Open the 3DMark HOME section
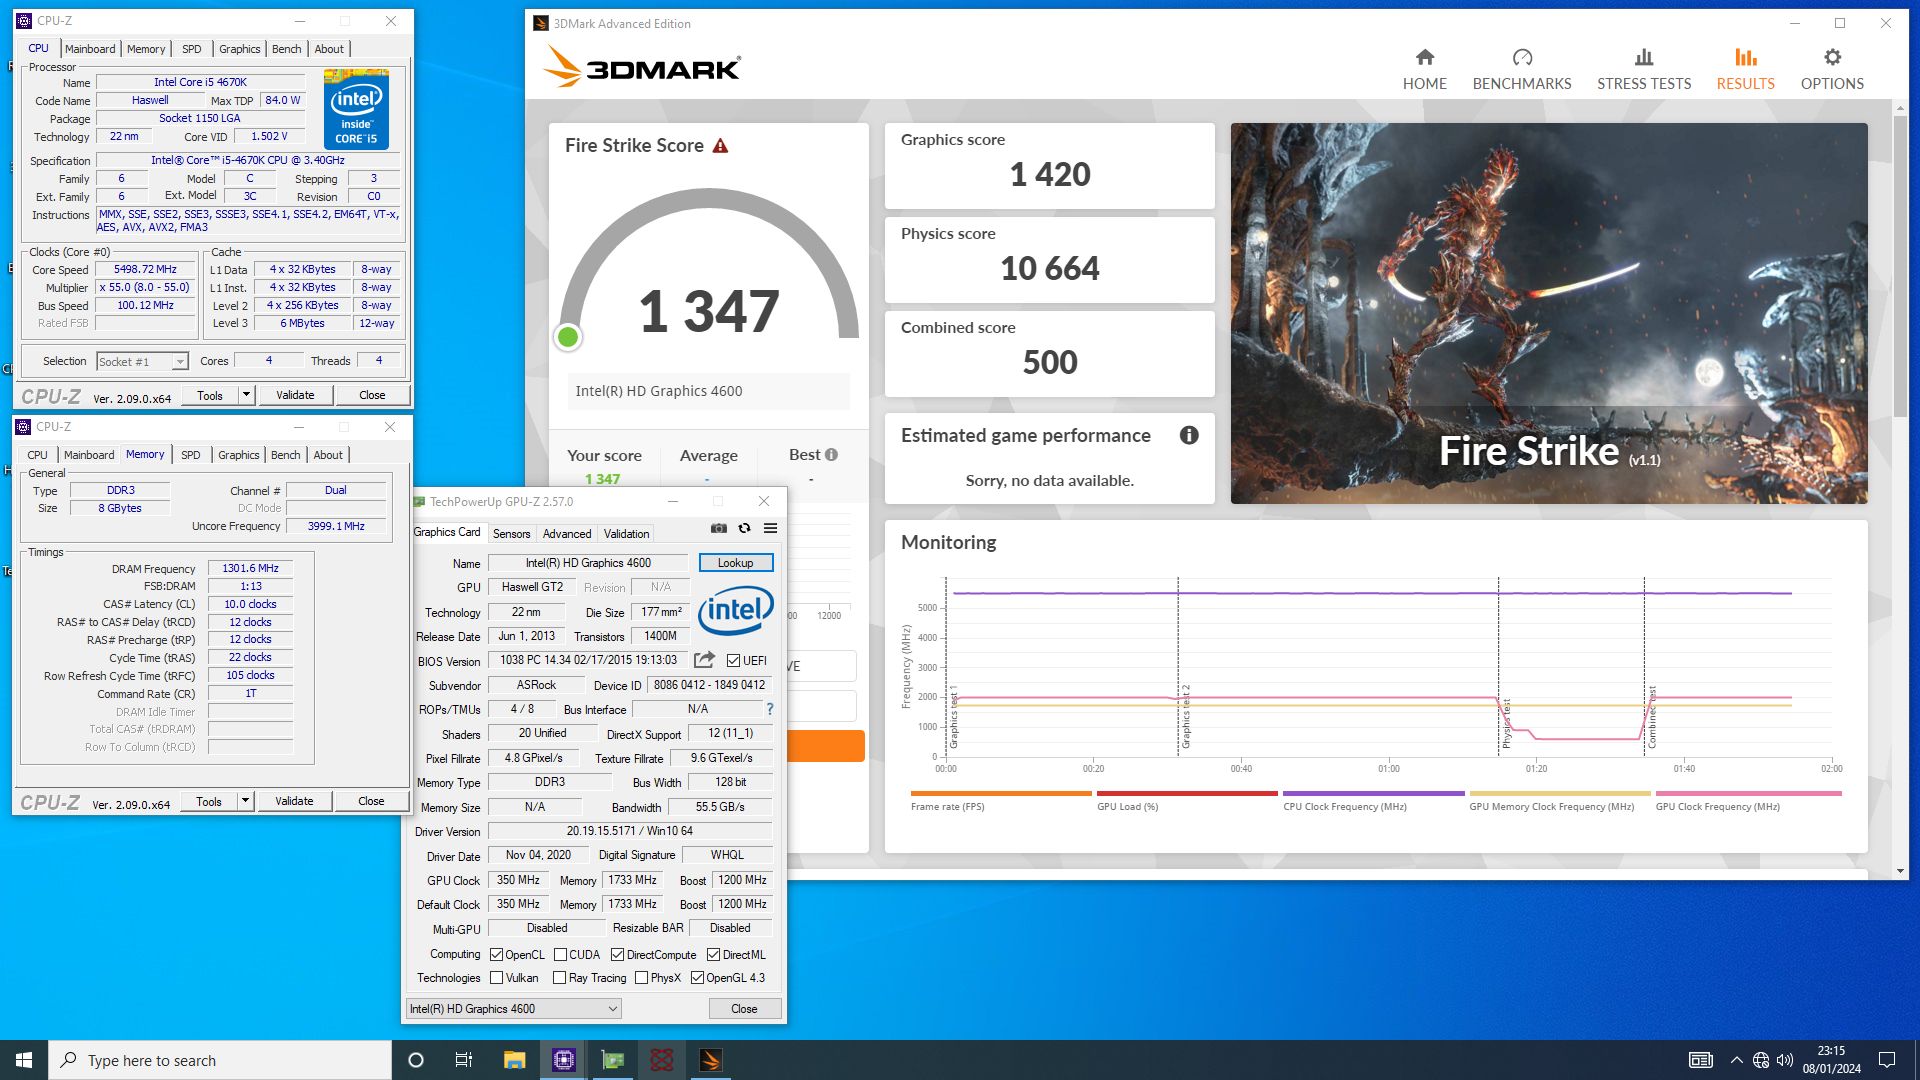 click(x=1424, y=69)
